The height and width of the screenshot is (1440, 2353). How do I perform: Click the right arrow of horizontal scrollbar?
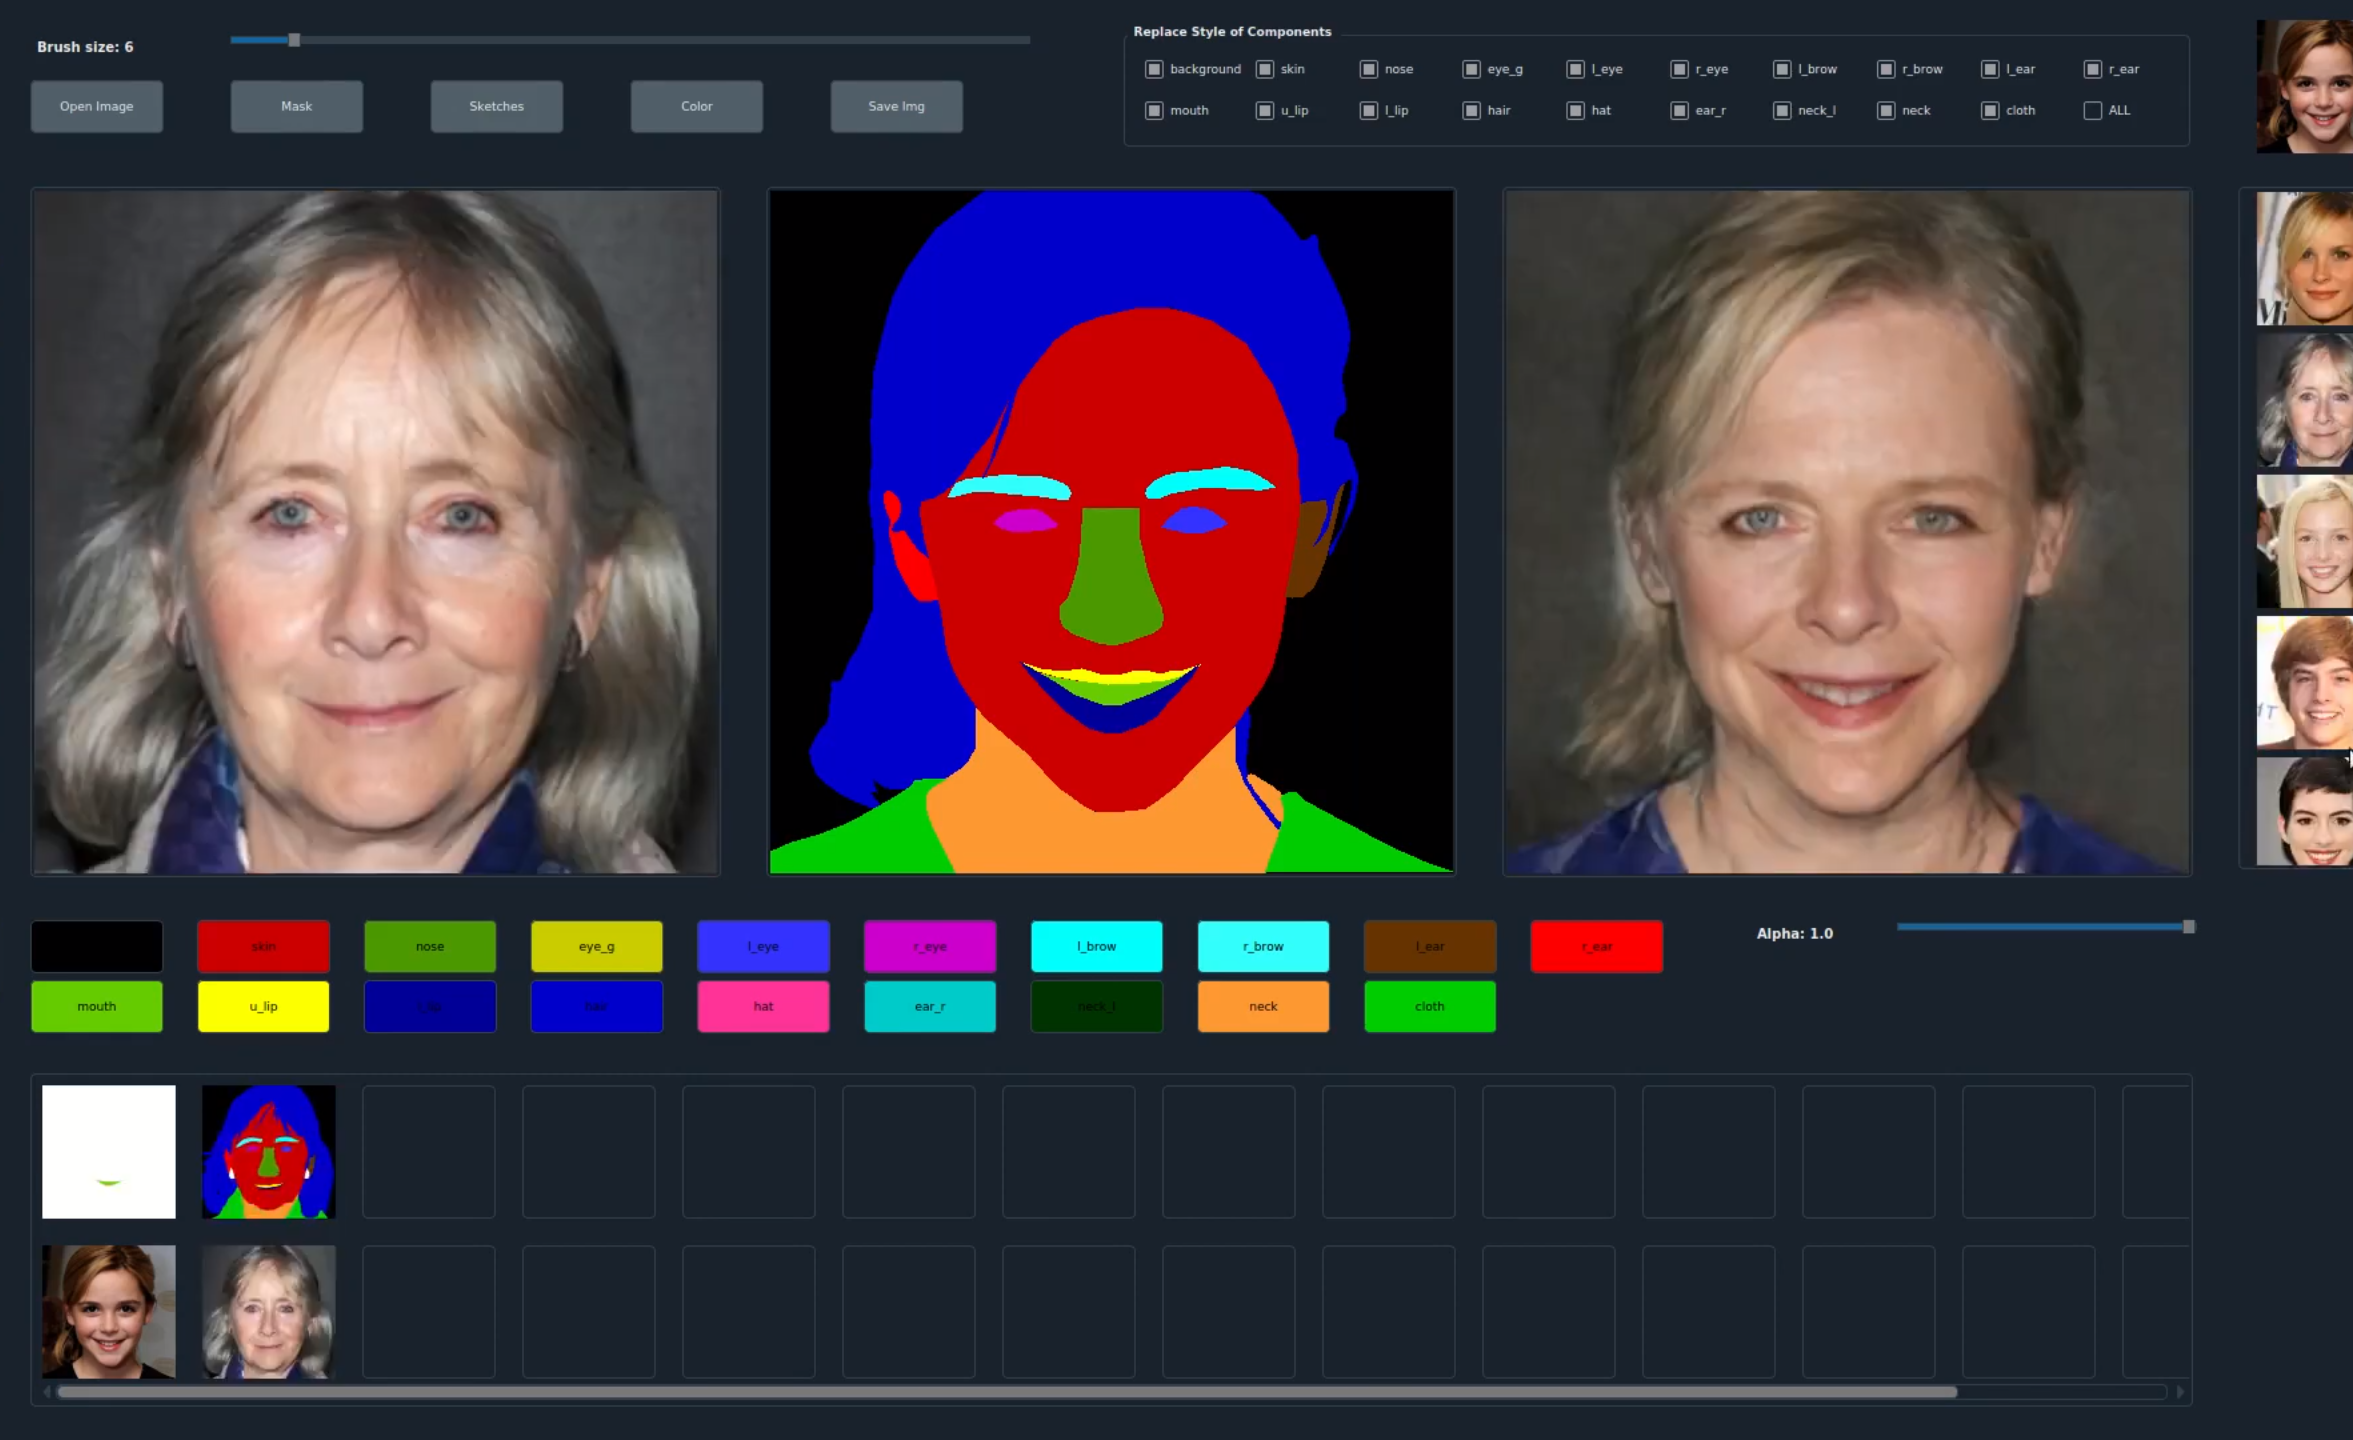tap(2180, 1392)
